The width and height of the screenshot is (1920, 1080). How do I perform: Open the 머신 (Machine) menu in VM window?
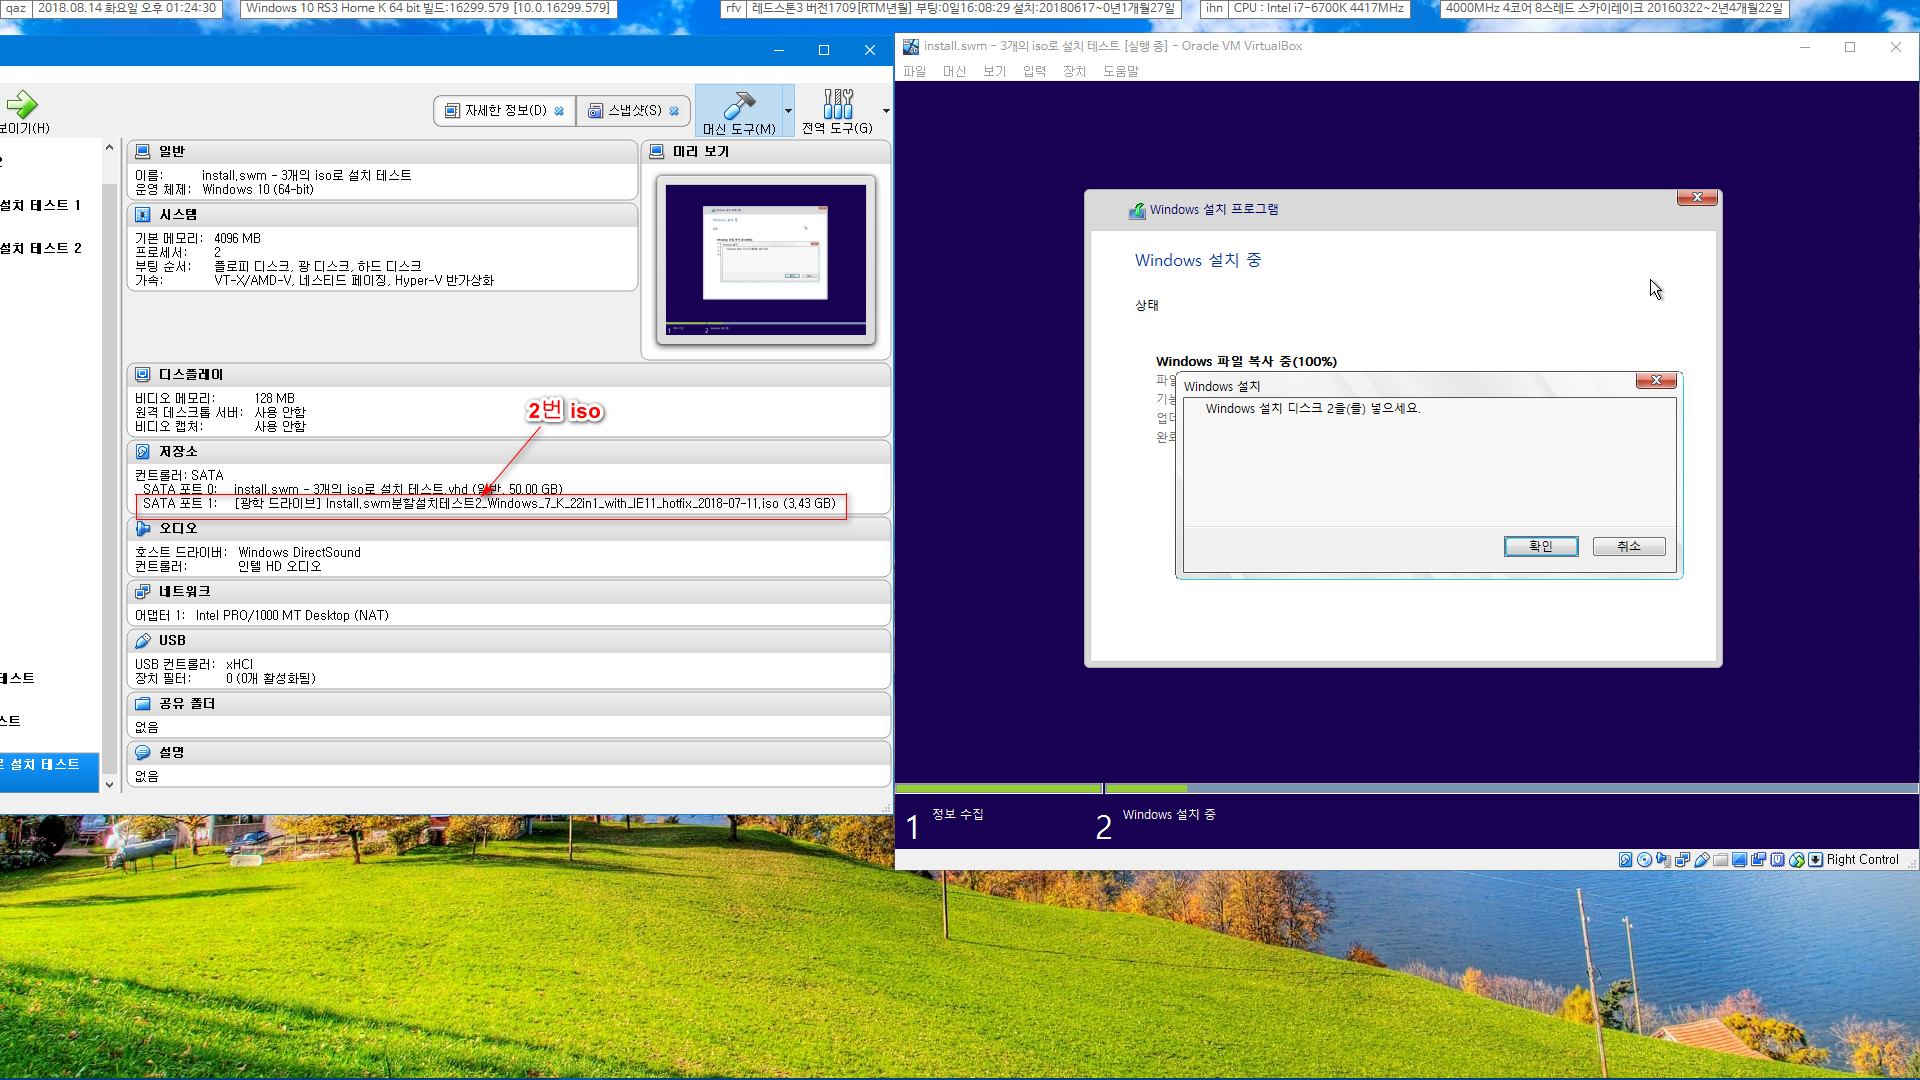954,71
